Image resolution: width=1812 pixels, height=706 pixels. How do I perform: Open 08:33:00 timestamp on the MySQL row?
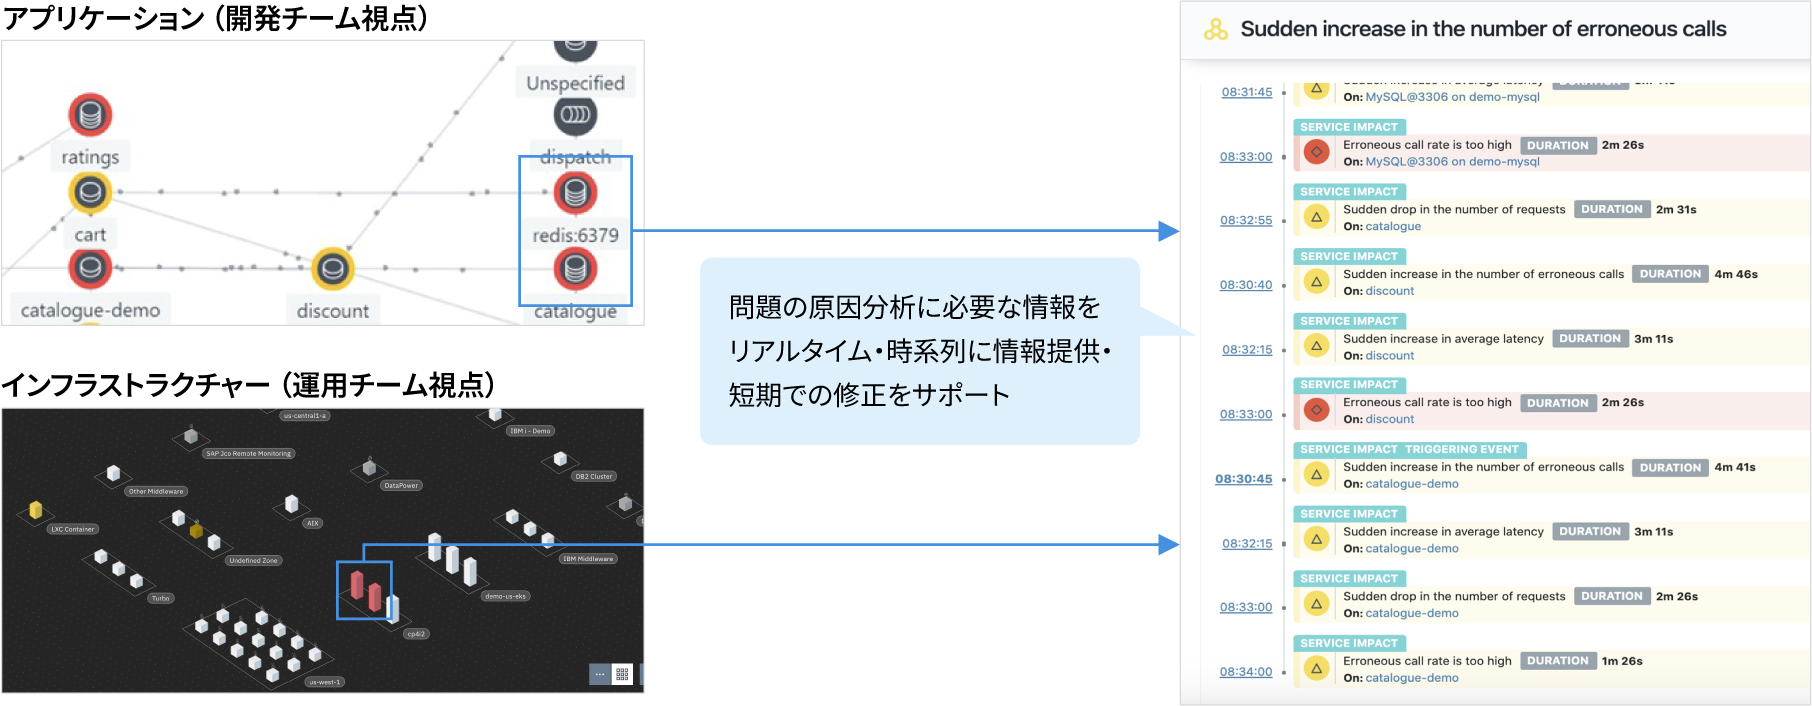pos(1246,157)
